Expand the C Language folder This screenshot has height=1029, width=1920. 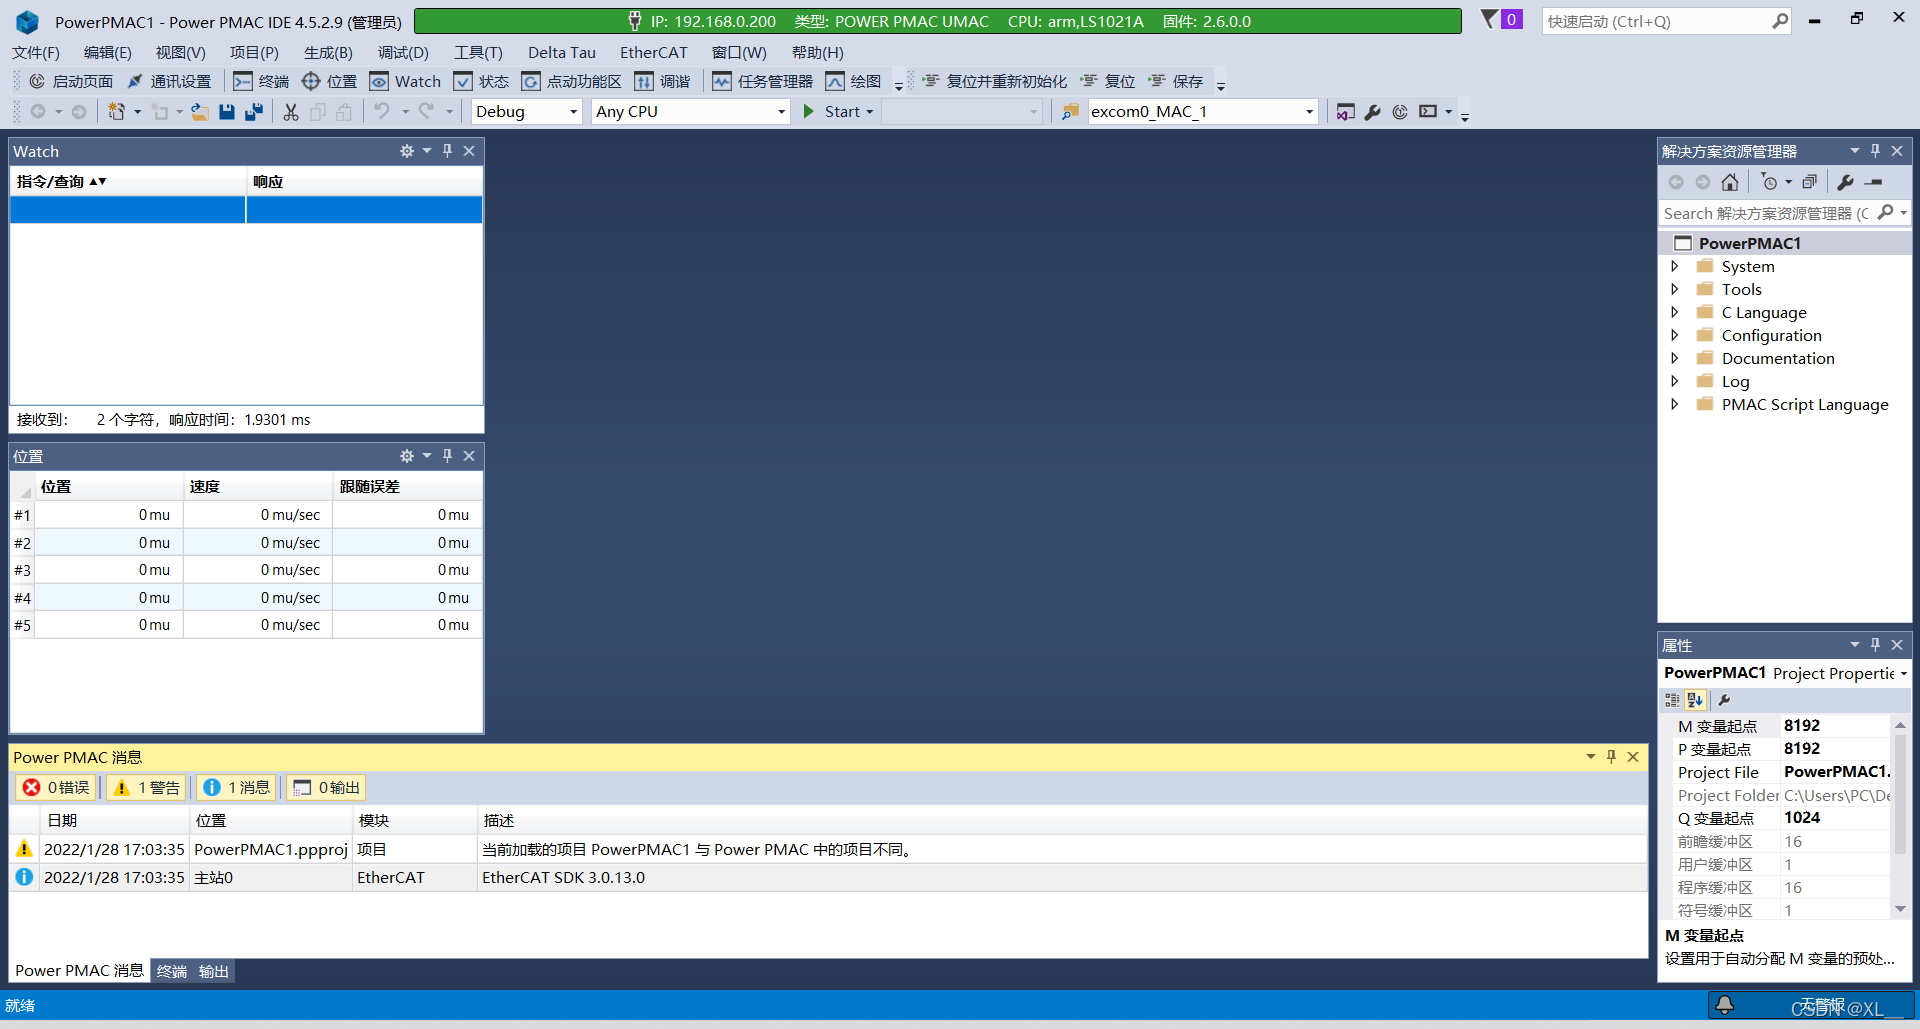pos(1675,312)
